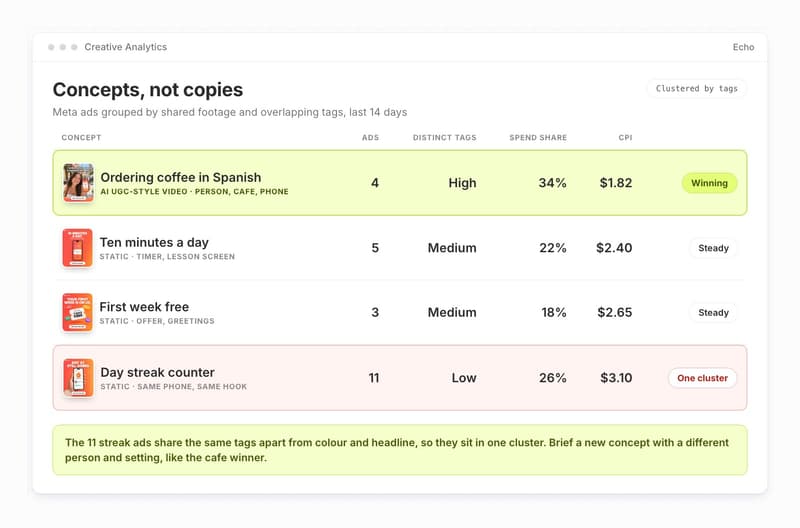Open the Ten minutes a day thumbnail
This screenshot has height=528, width=800.
(78, 248)
